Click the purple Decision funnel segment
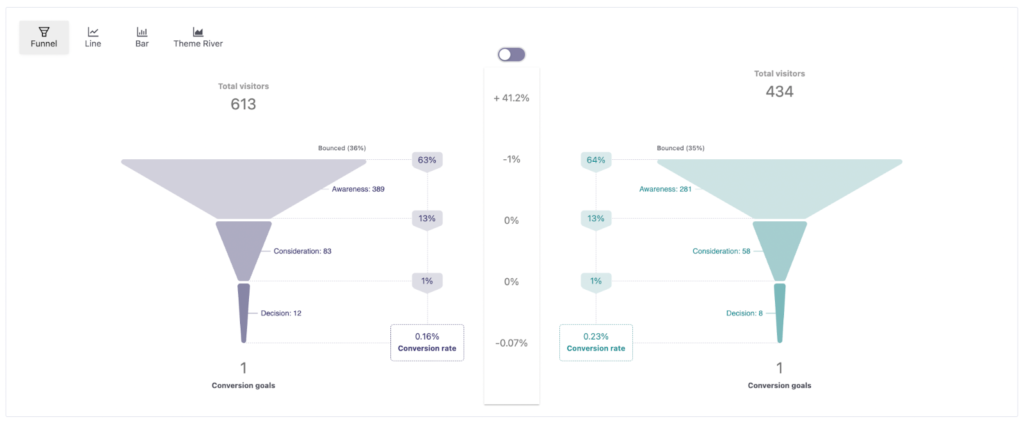 (x=243, y=312)
